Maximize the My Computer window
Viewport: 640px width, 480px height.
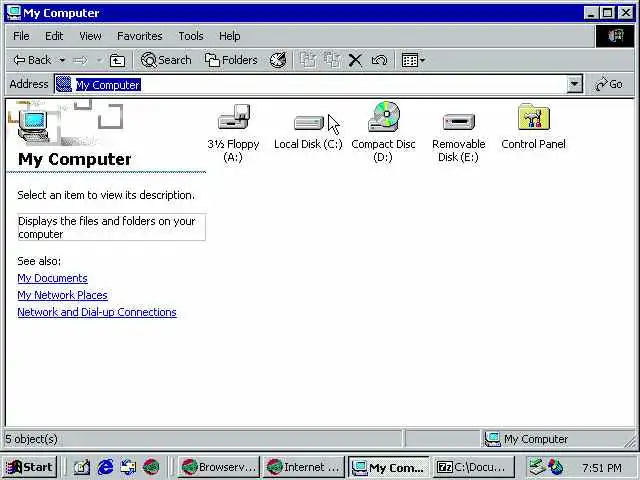(607, 13)
